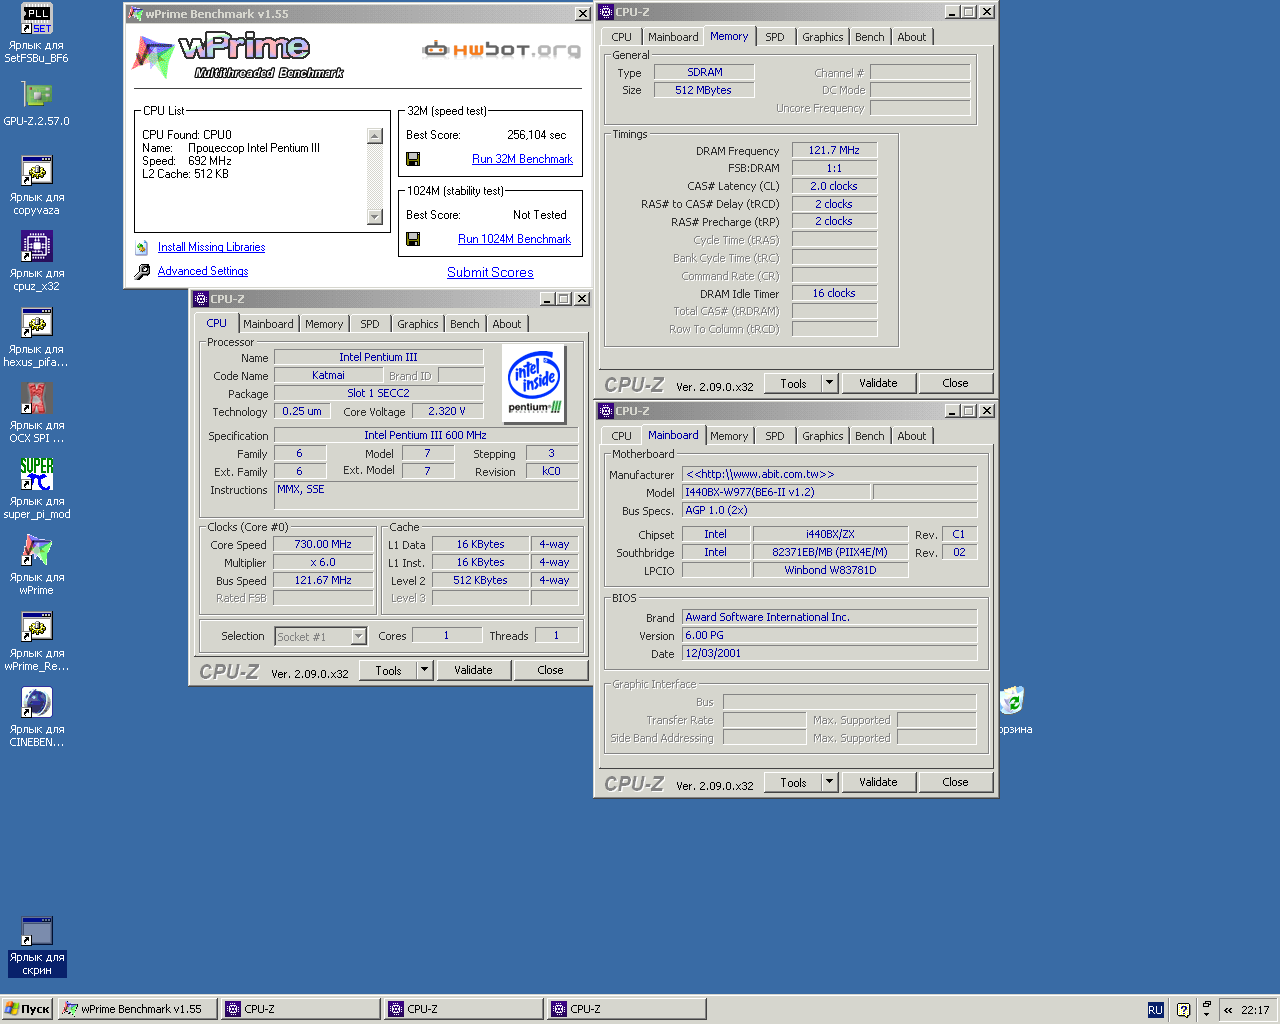The image size is (1280, 1024).
Task: Click the RU language indicator in tray
Action: tap(1155, 1010)
